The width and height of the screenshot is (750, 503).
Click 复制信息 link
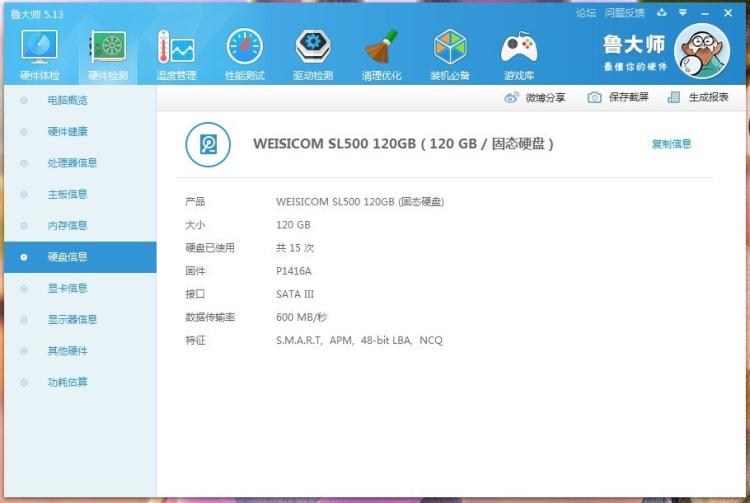tap(672, 144)
